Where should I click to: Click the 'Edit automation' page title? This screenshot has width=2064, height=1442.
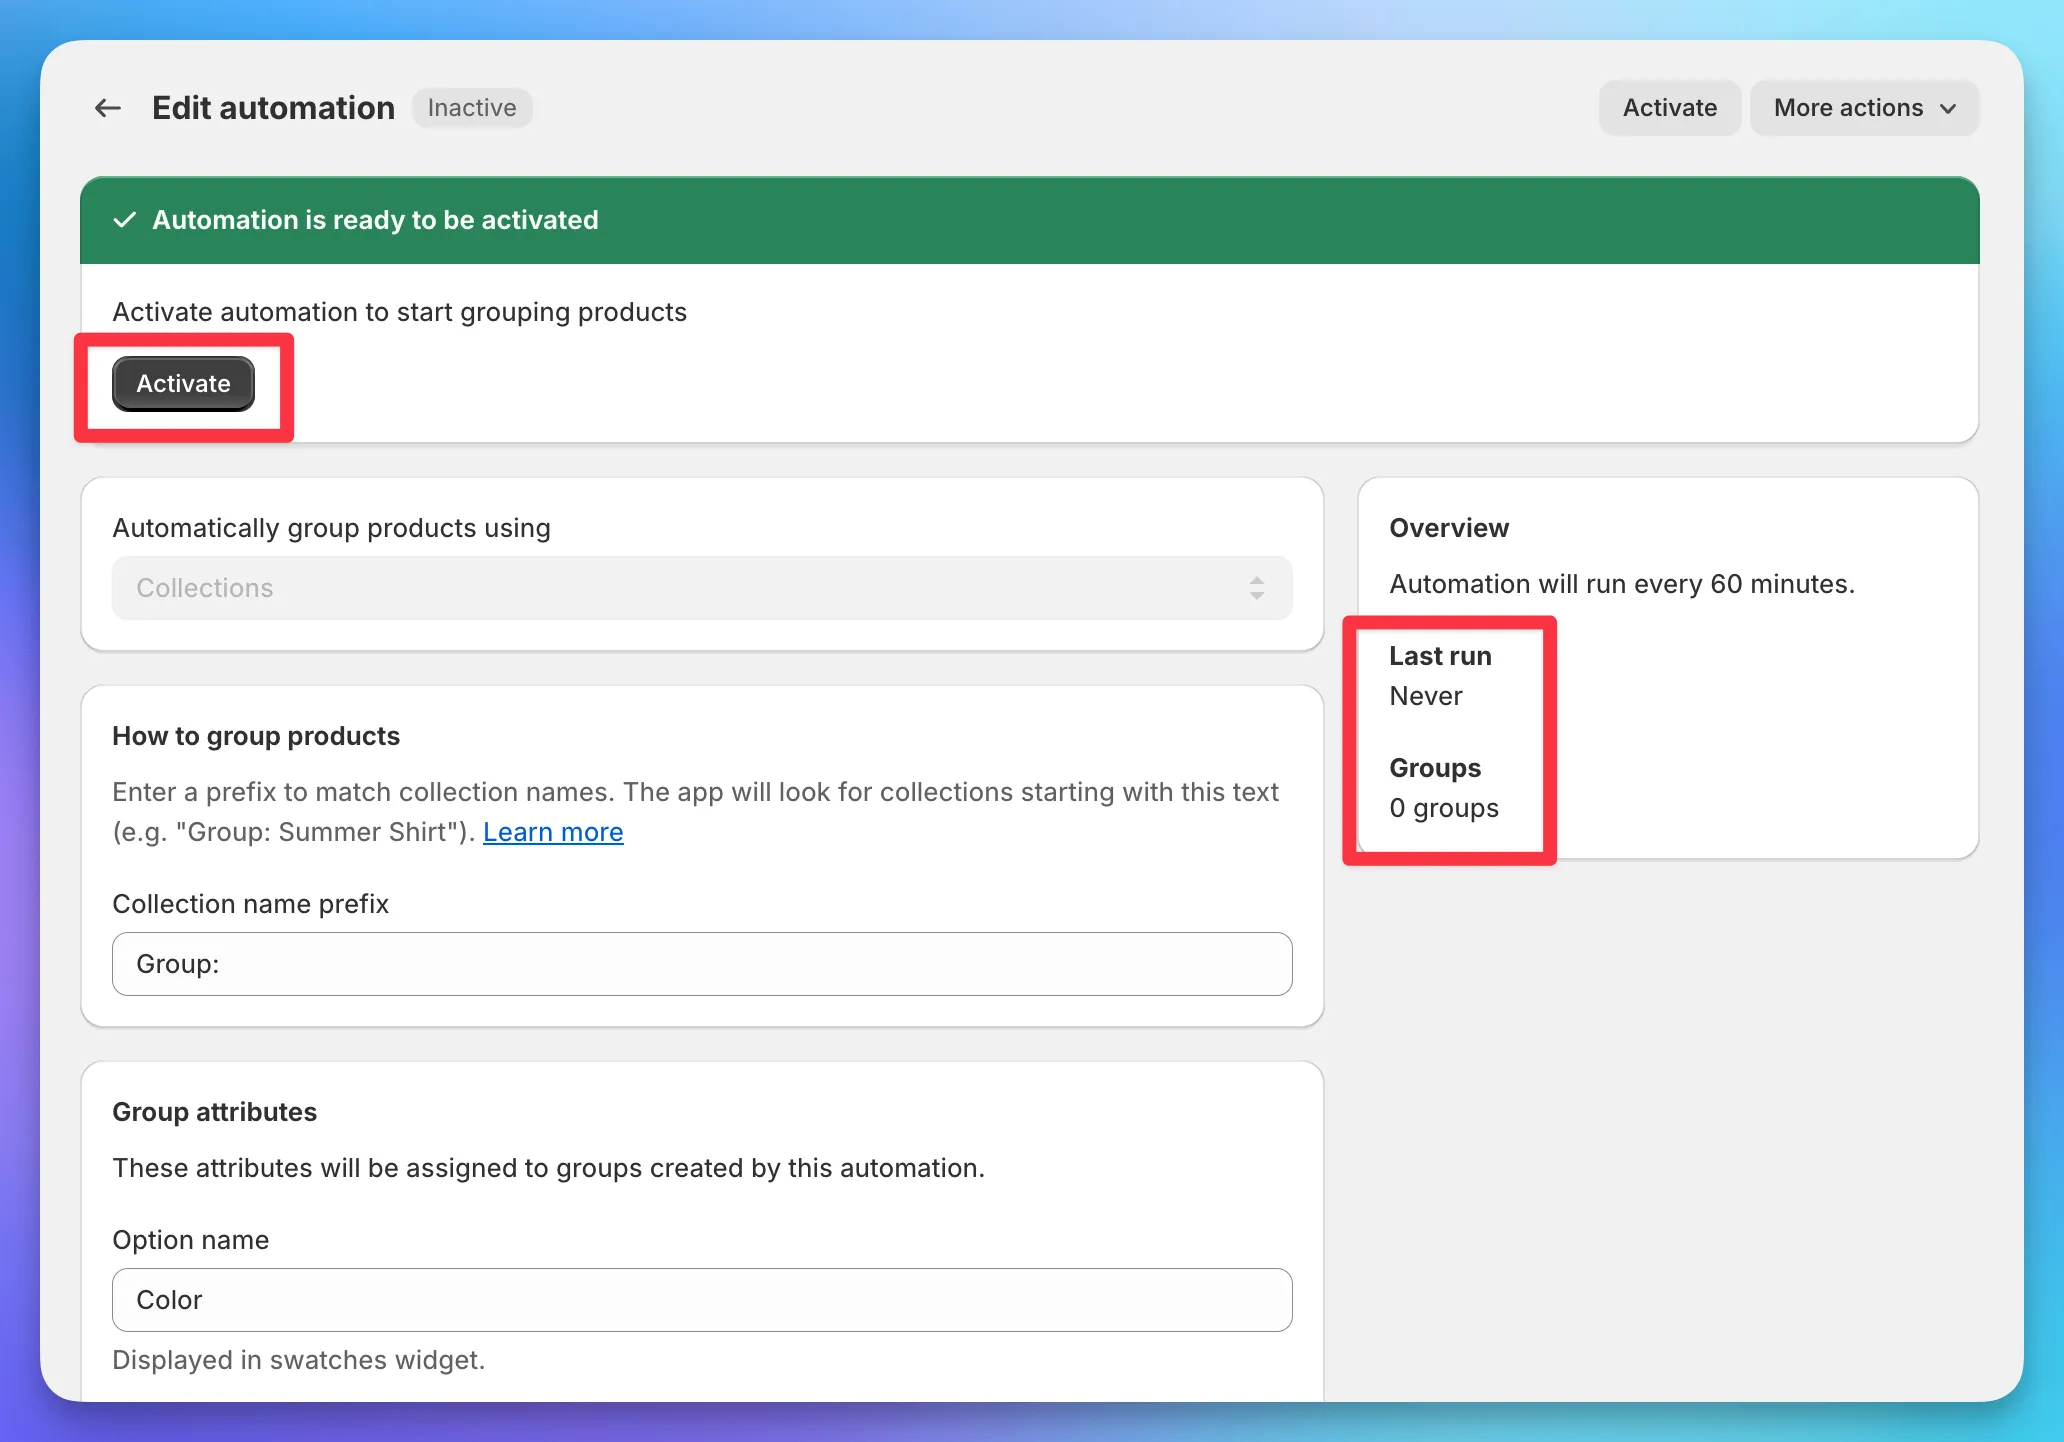273,108
